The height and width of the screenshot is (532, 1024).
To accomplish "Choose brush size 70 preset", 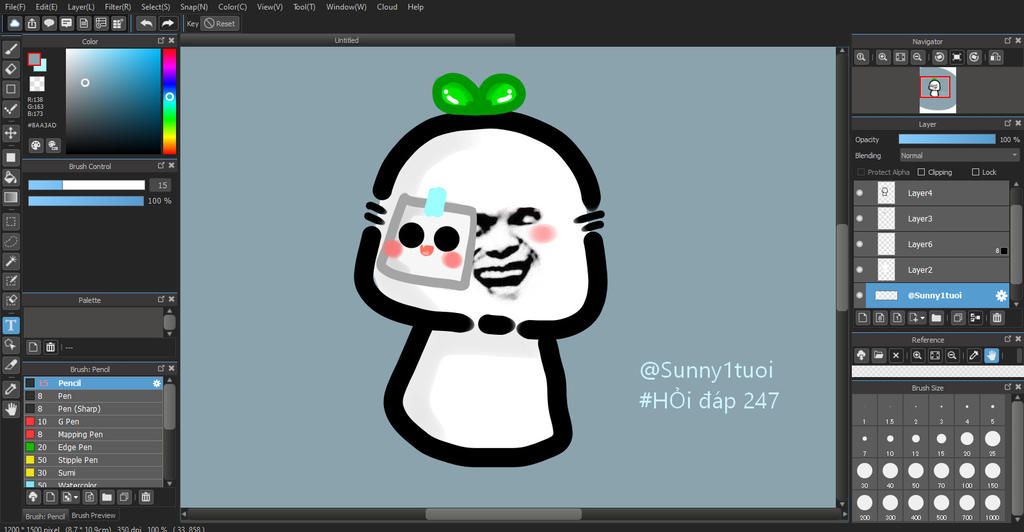I will [941, 474].
